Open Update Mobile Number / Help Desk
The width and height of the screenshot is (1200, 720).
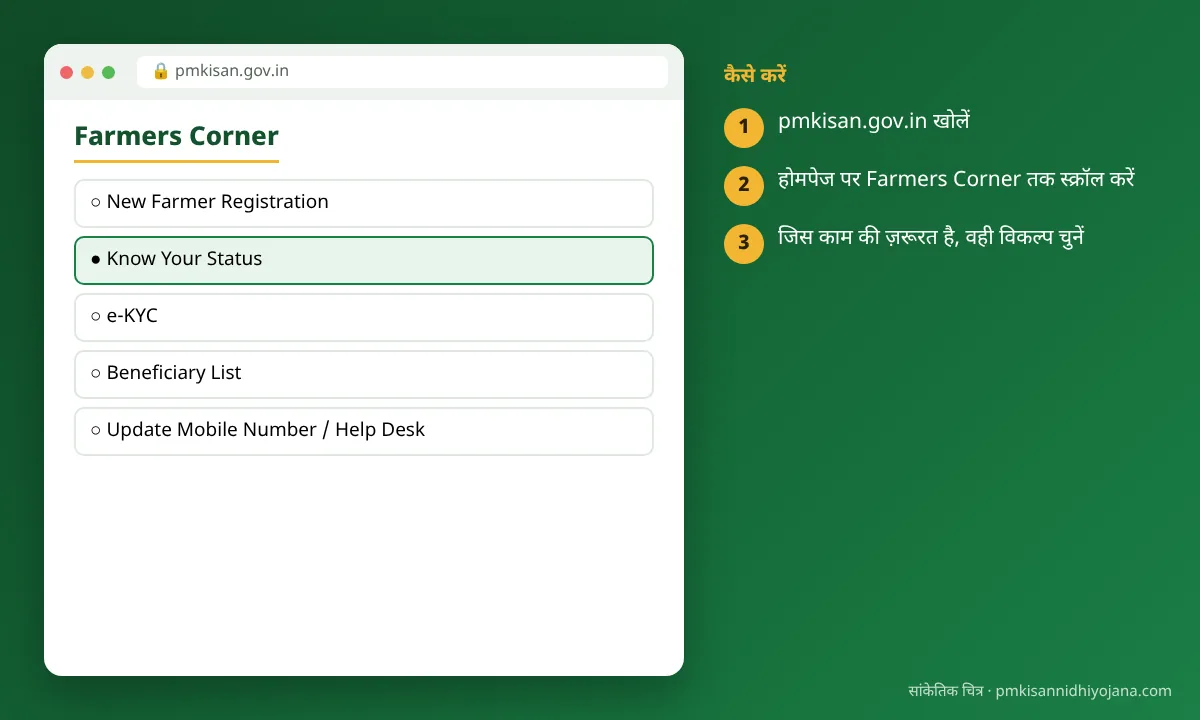coord(364,431)
